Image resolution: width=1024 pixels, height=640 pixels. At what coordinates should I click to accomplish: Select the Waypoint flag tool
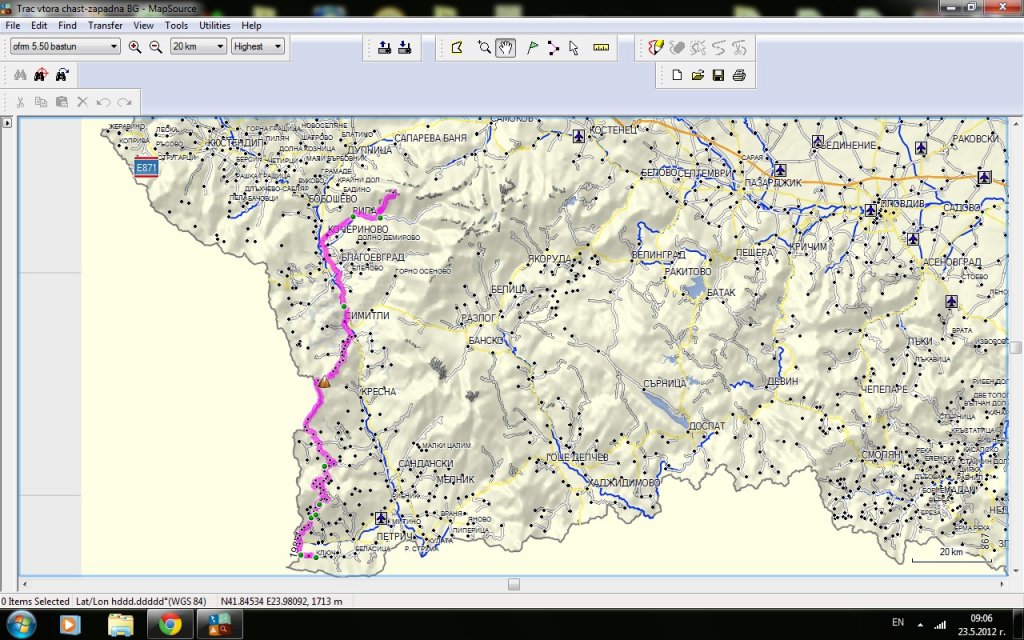(x=531, y=47)
